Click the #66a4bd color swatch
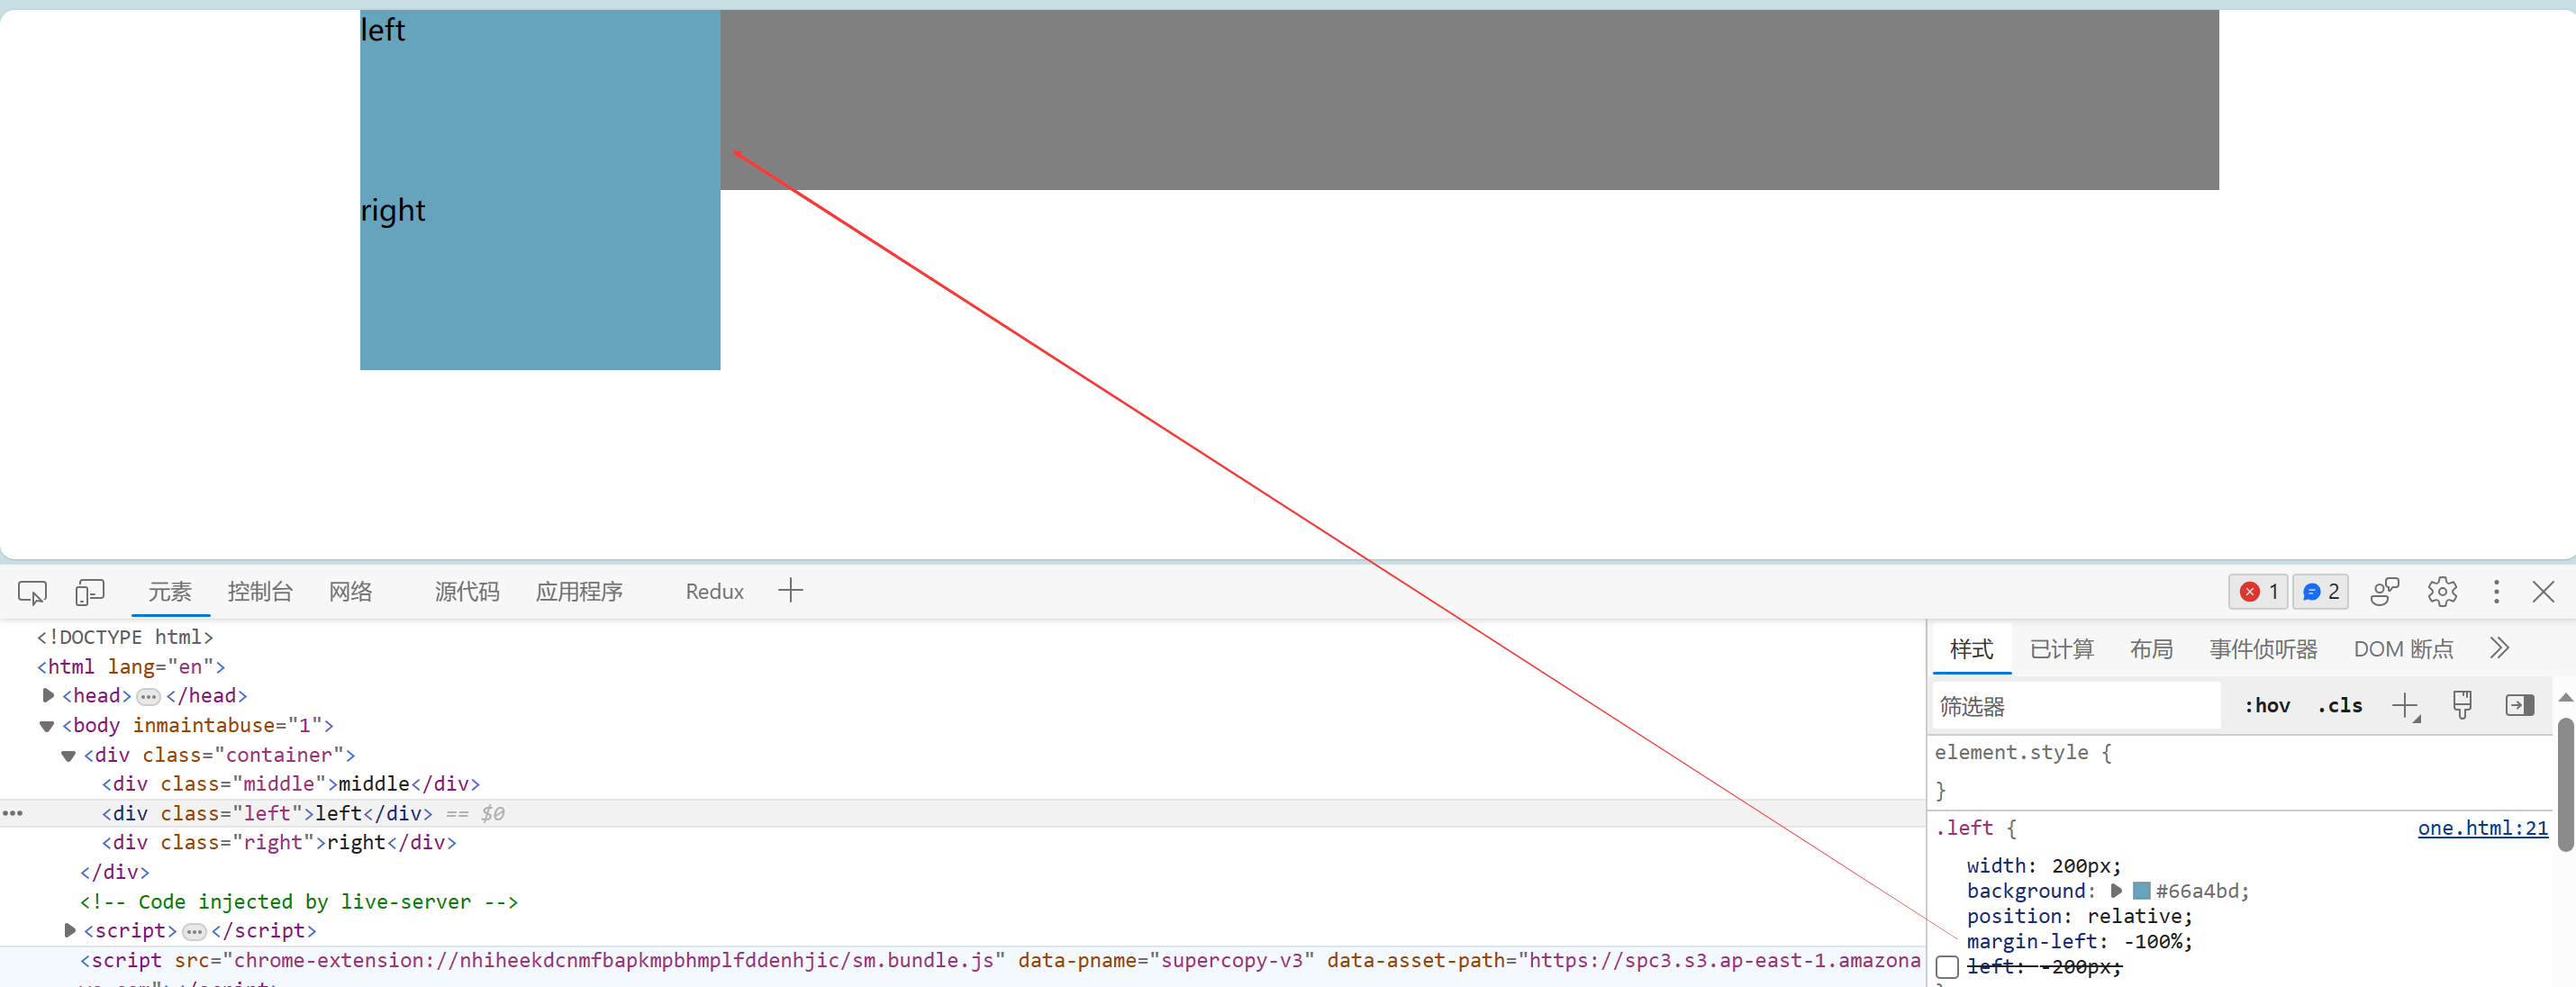Screen dimensions: 2576x987 coord(2141,890)
